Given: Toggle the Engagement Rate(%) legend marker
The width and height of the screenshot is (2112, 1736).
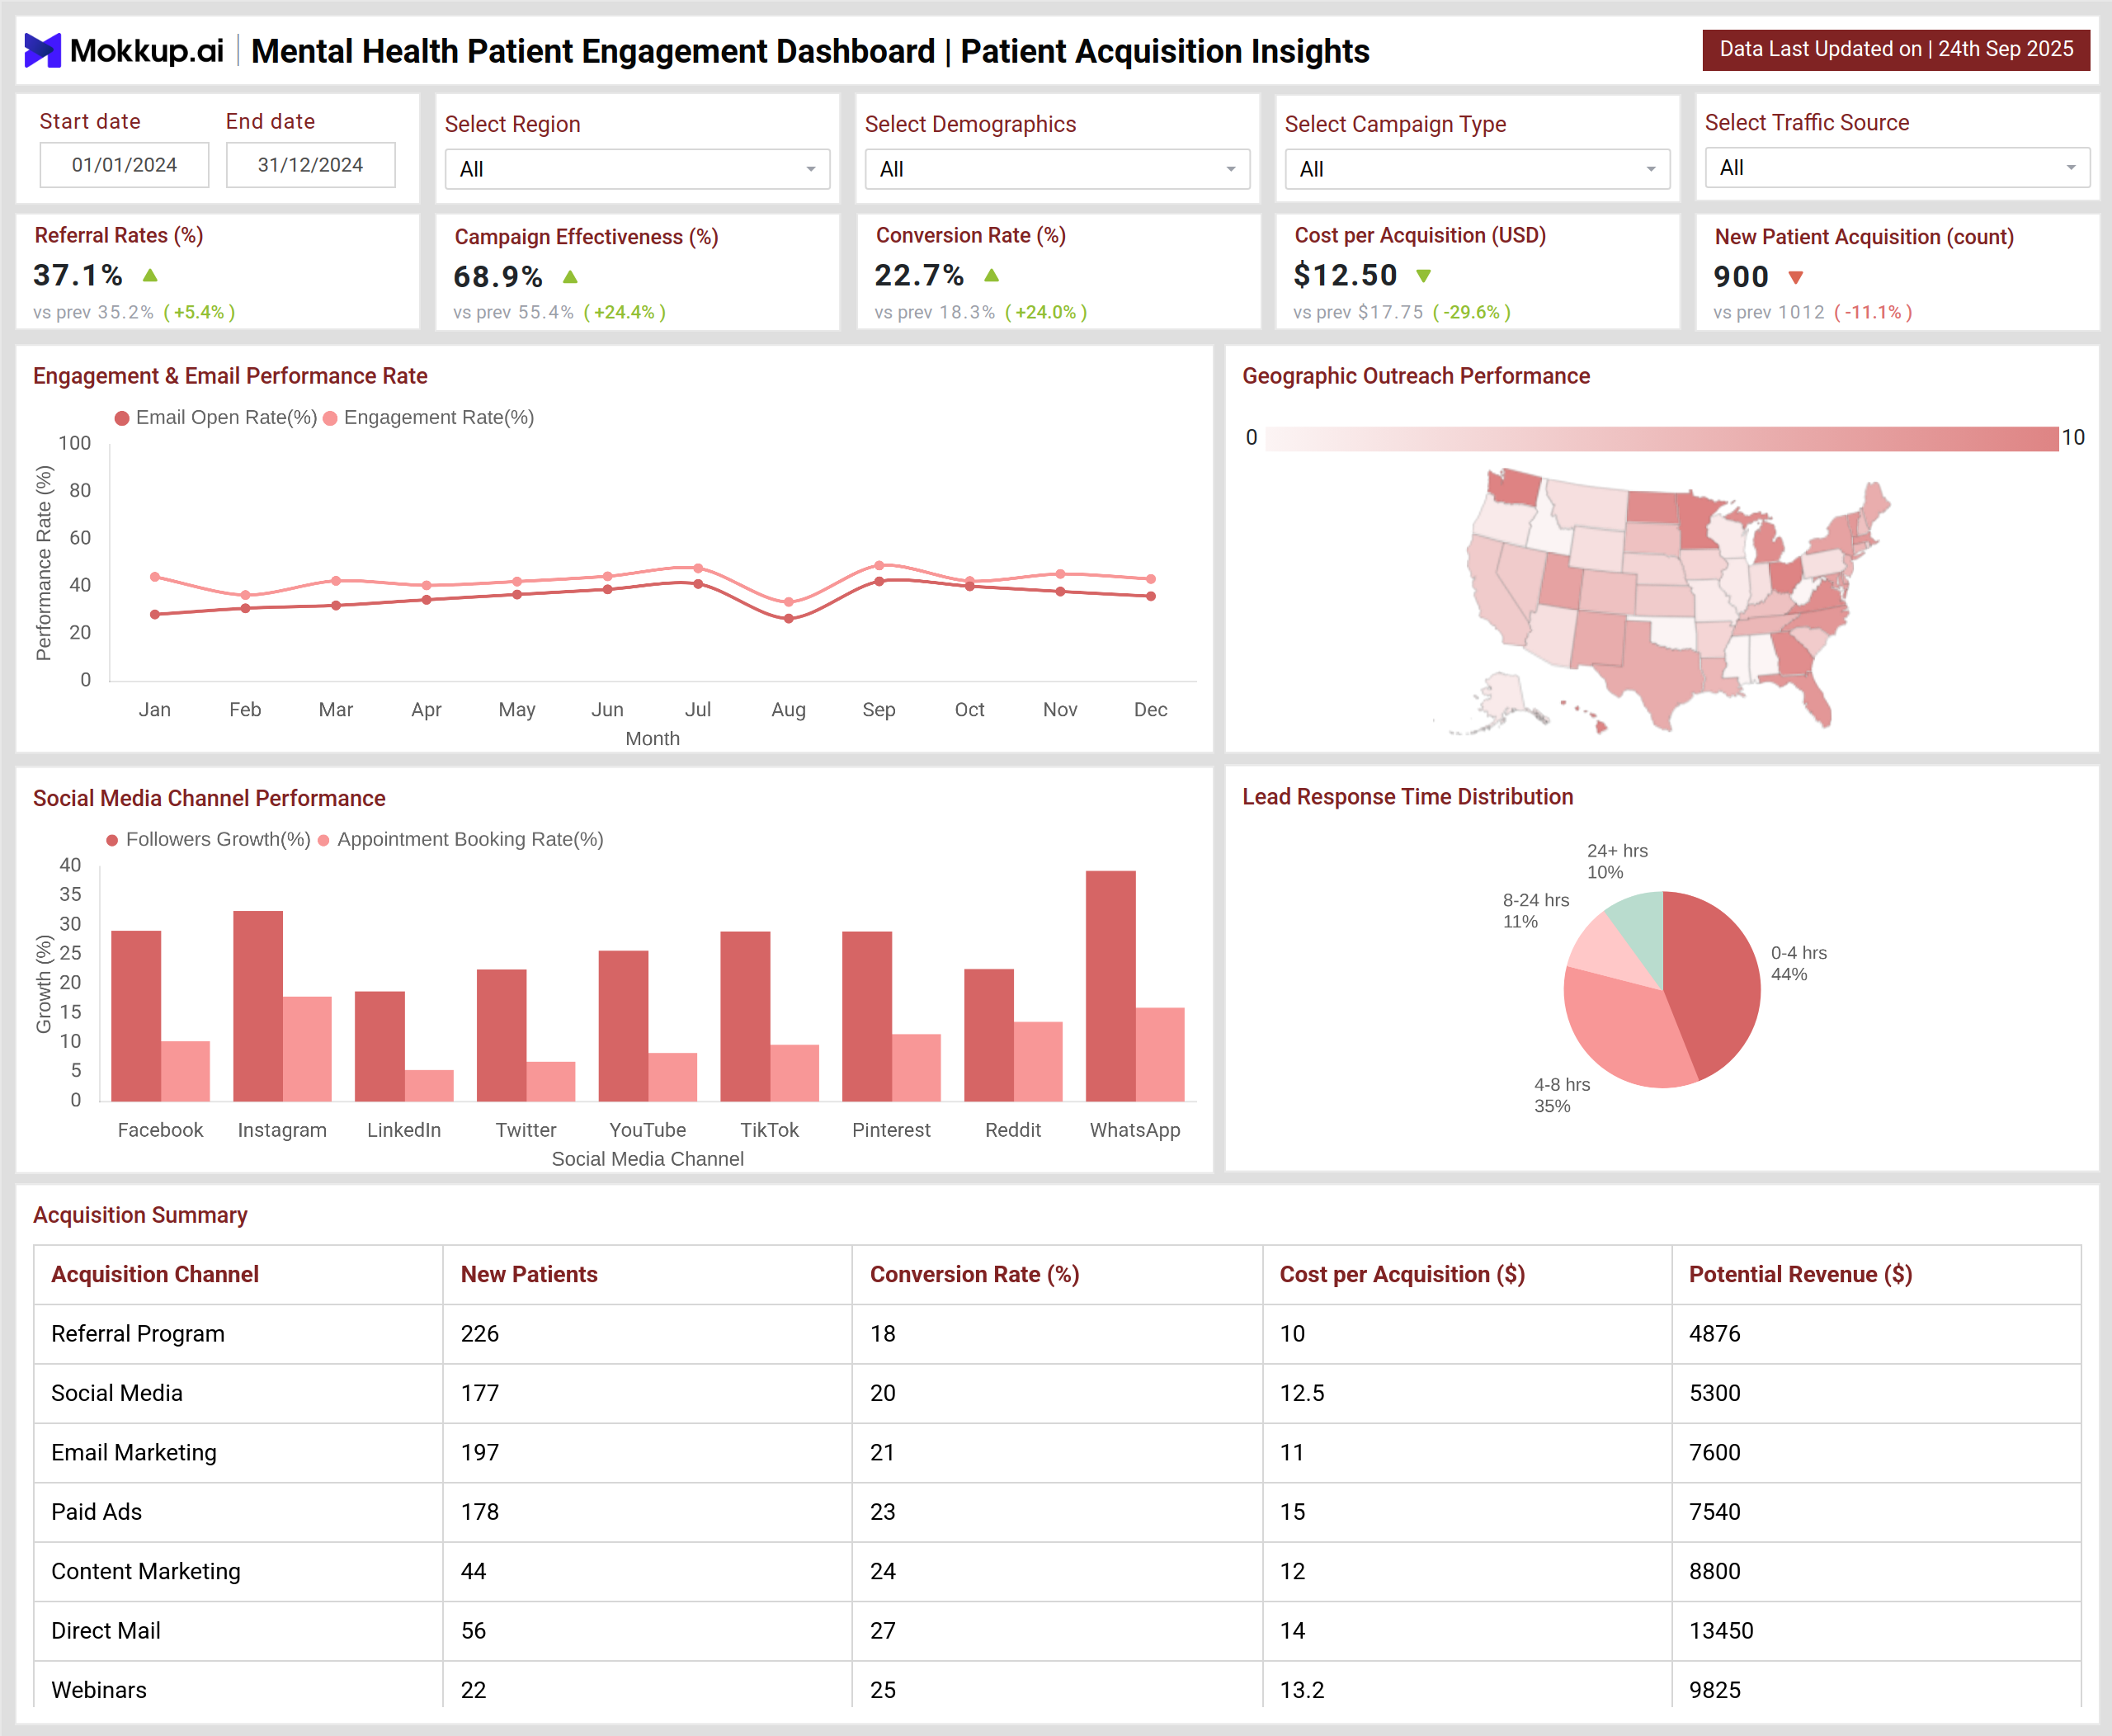Looking at the screenshot, I should (x=330, y=418).
